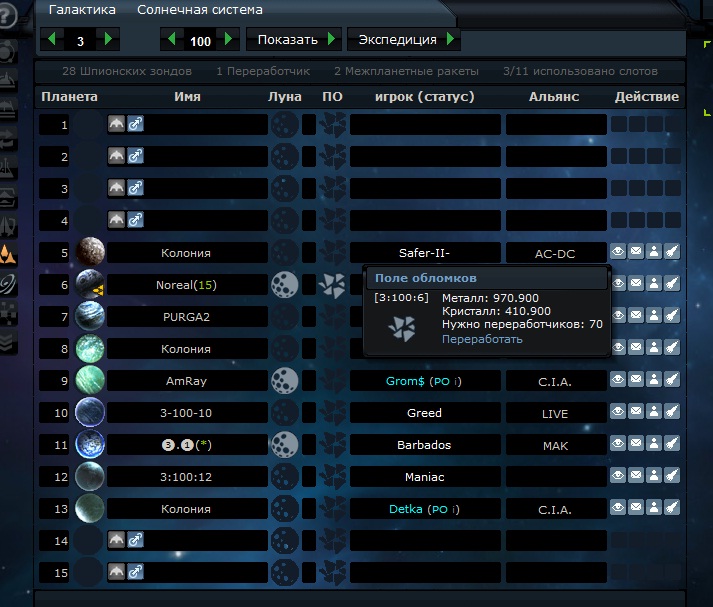Click 28 Шпионских зондов text
The height and width of the screenshot is (607, 713).
(x=127, y=71)
